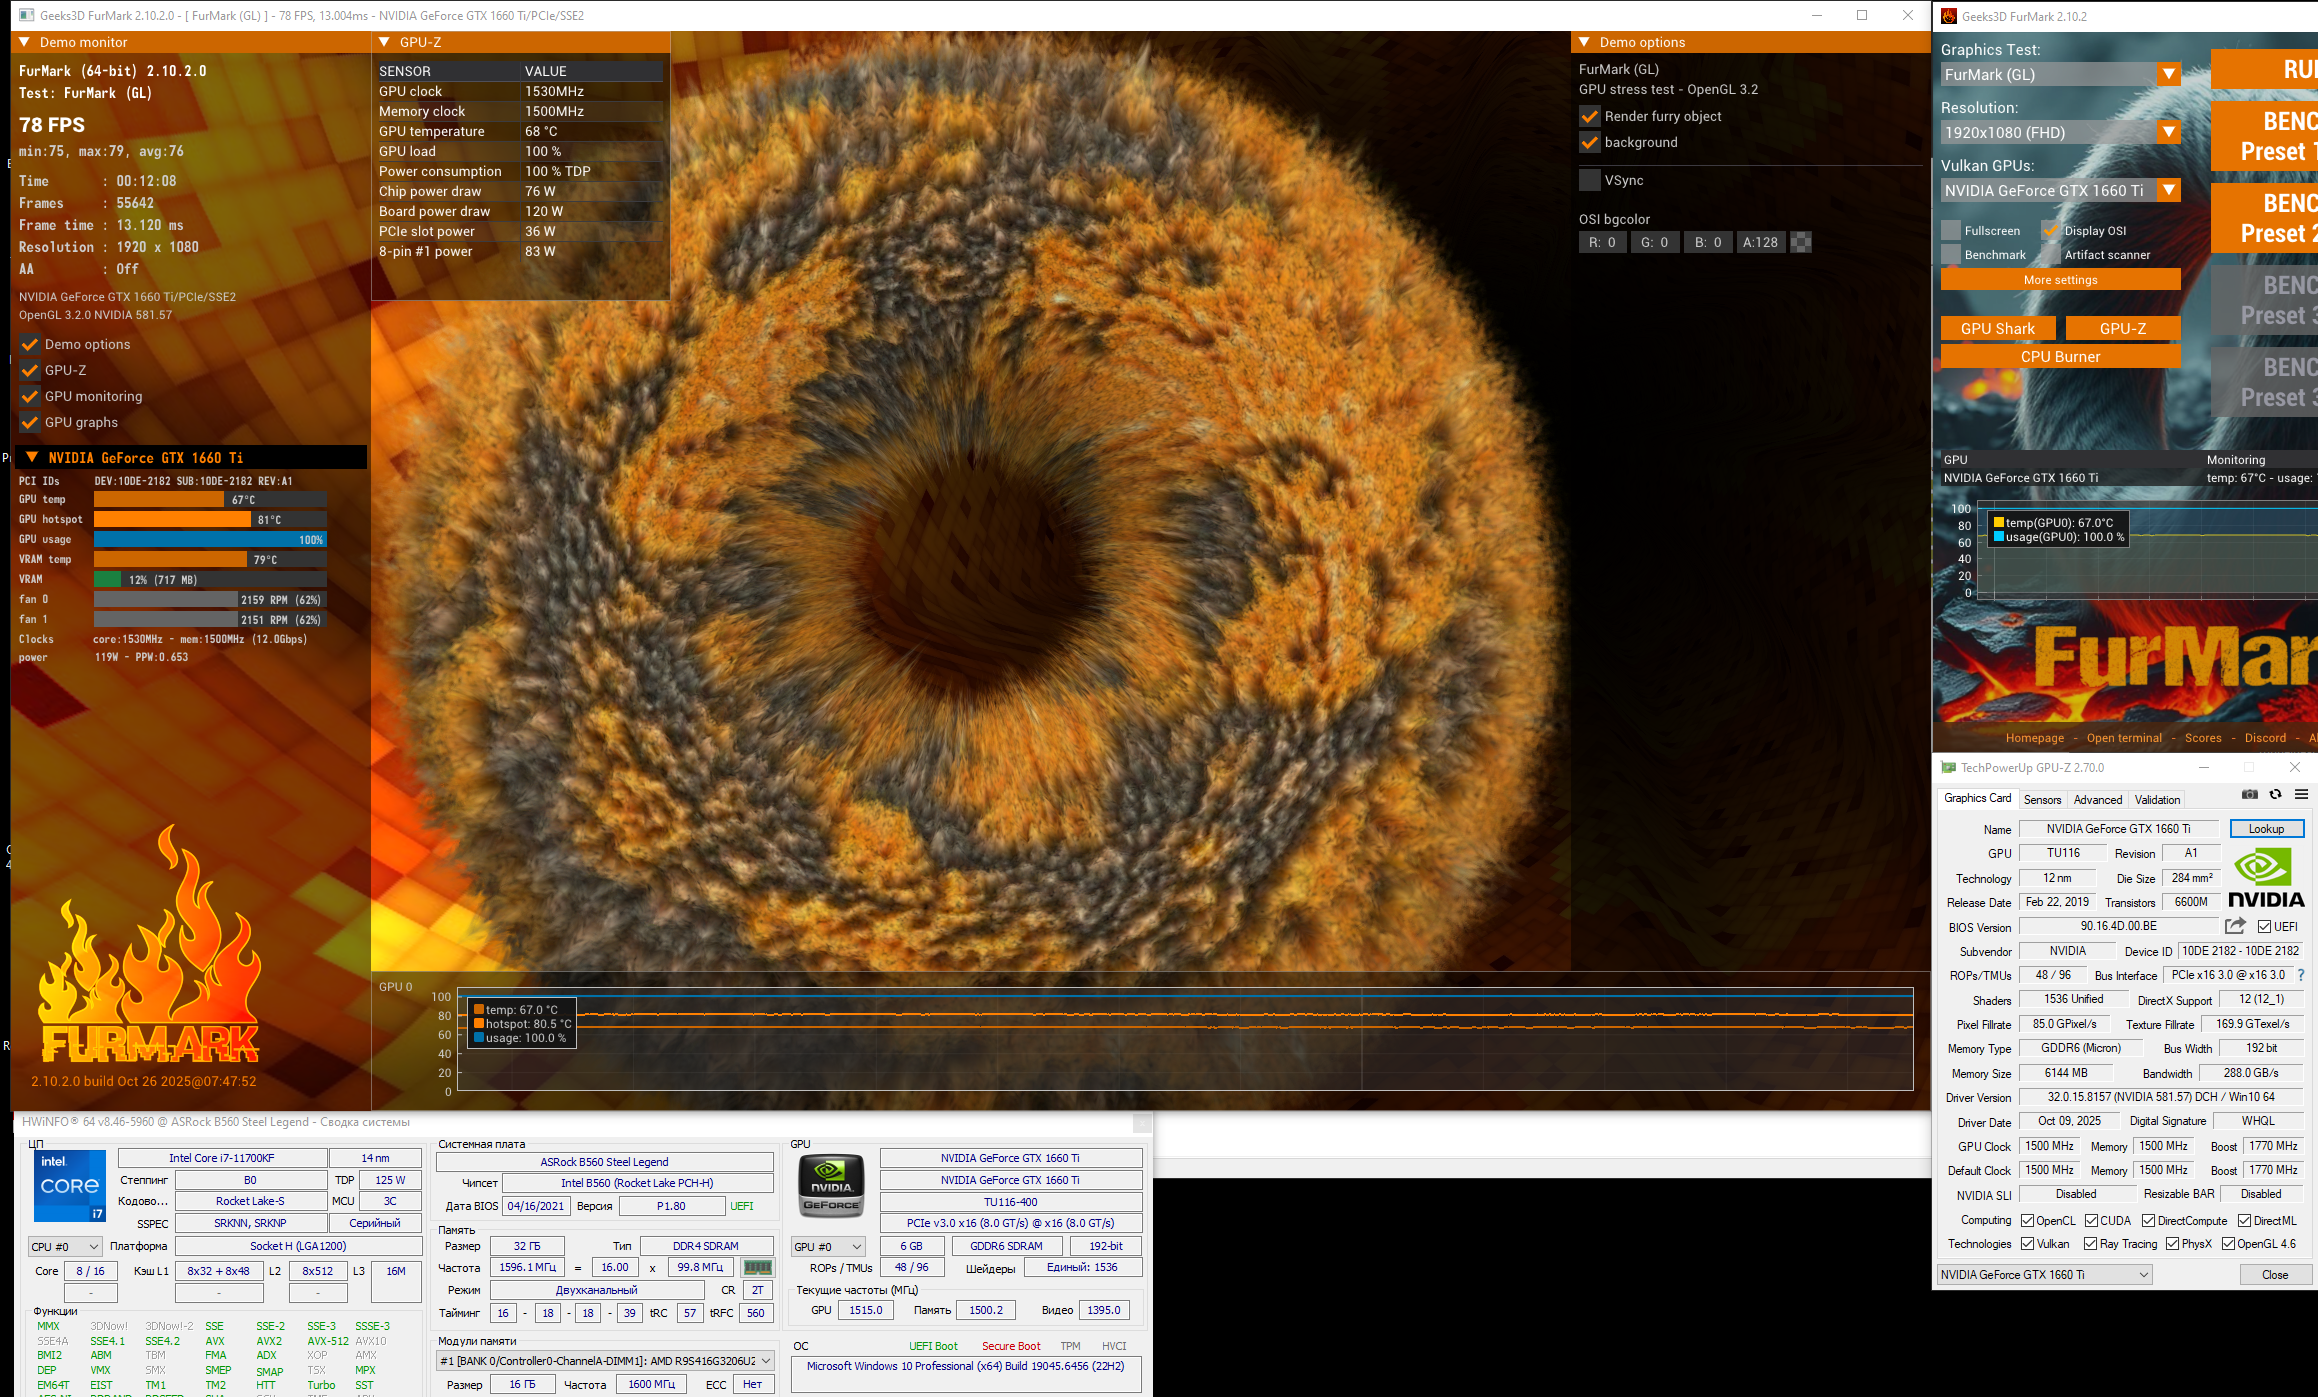Click the Lookup button in GPU-Z
The image size is (2318, 1397).
tap(2266, 829)
